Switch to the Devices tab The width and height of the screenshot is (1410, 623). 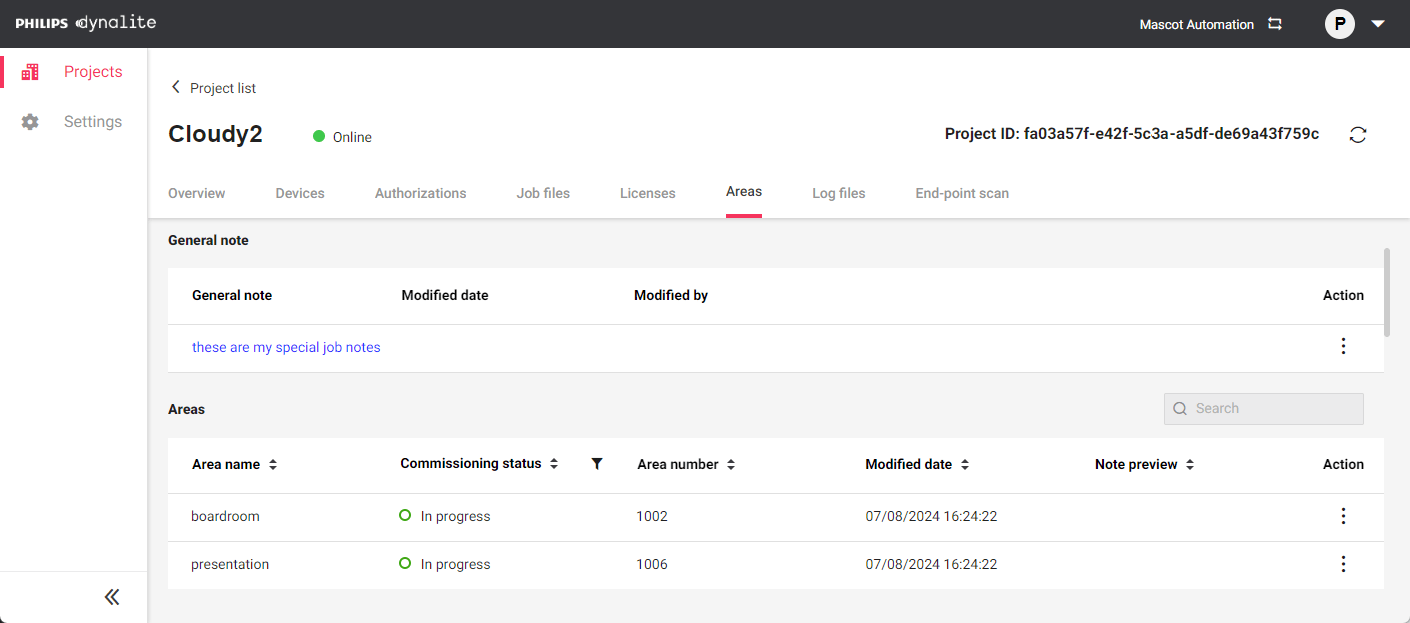[x=300, y=193]
